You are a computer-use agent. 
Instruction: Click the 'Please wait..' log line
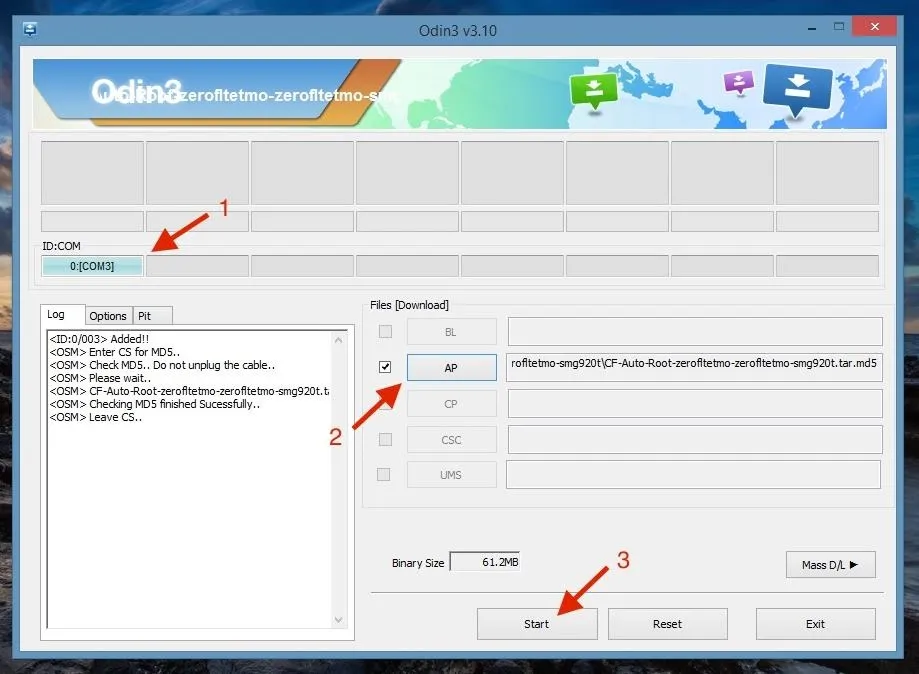[x=100, y=378]
